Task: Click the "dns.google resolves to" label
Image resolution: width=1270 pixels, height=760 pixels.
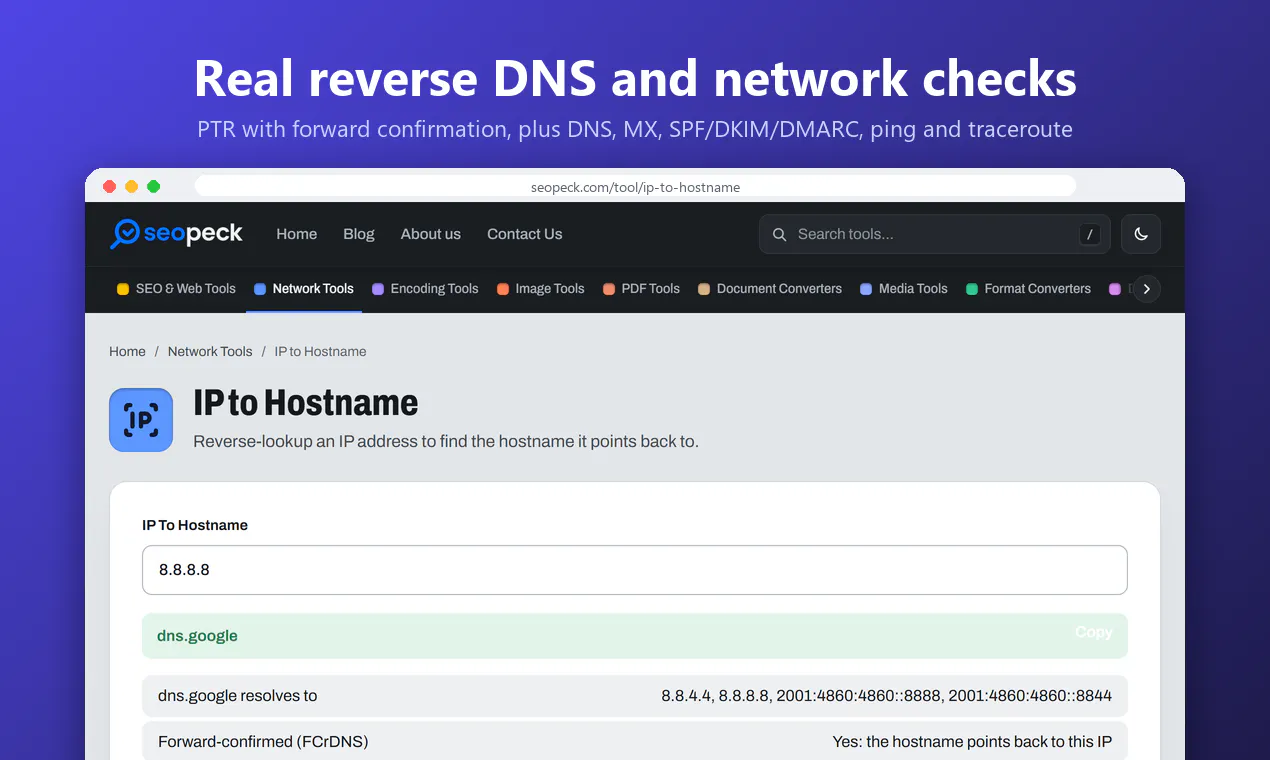Action: pyautogui.click(x=237, y=695)
